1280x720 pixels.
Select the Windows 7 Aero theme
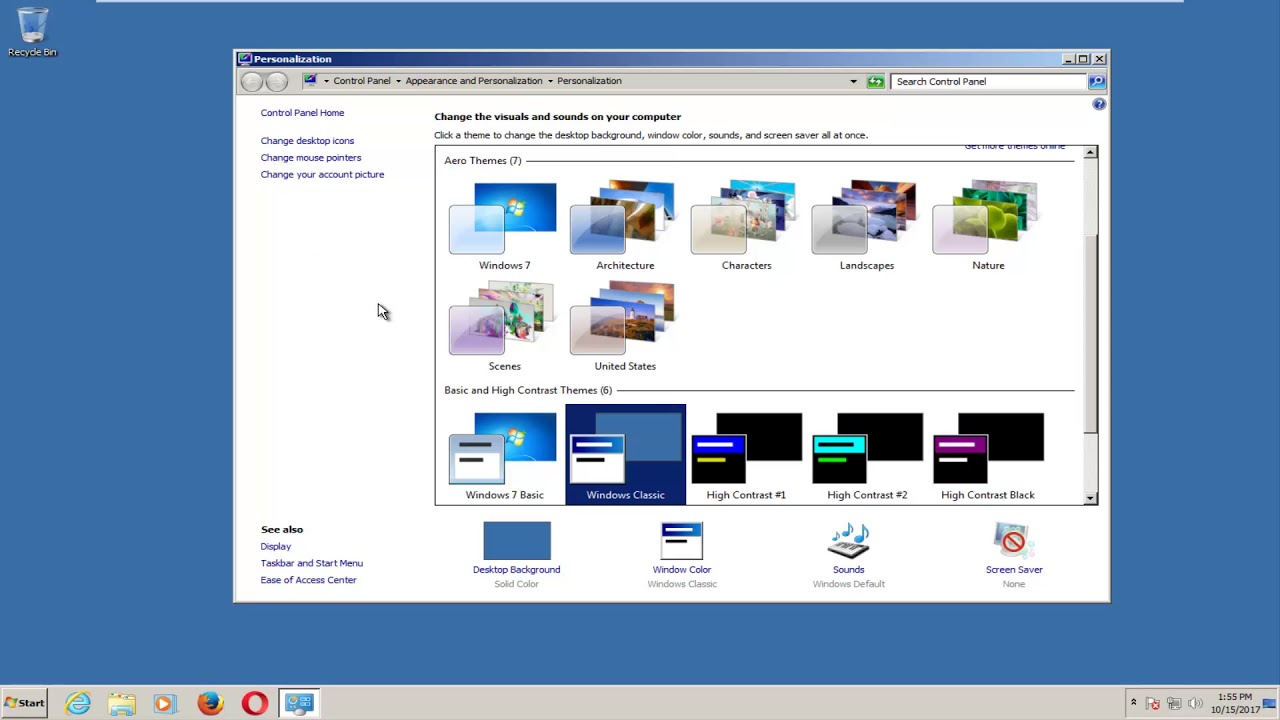coord(504,225)
